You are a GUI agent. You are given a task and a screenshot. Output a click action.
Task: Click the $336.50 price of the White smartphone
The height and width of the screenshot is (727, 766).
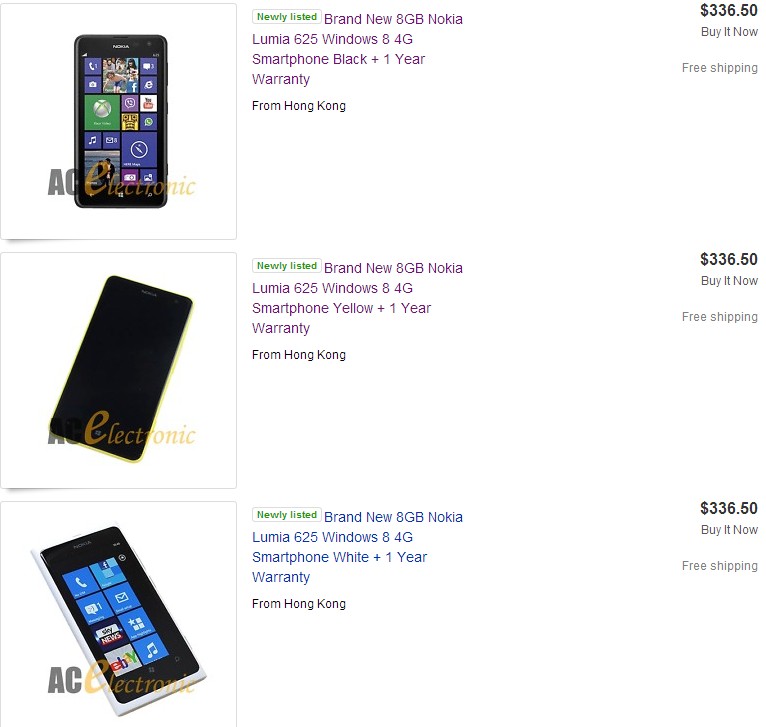(x=728, y=509)
